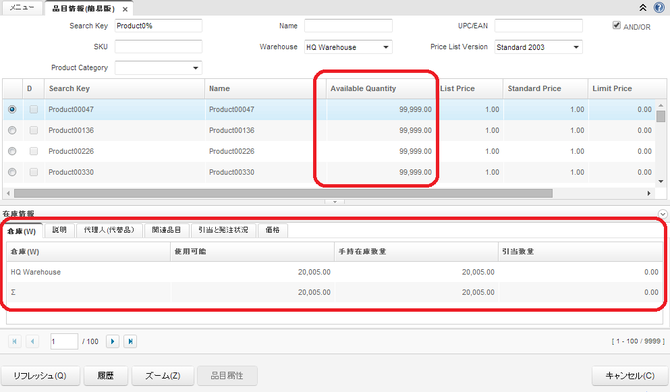Select radio button for Product00330
This screenshot has width=670, height=392.
[x=12, y=172]
